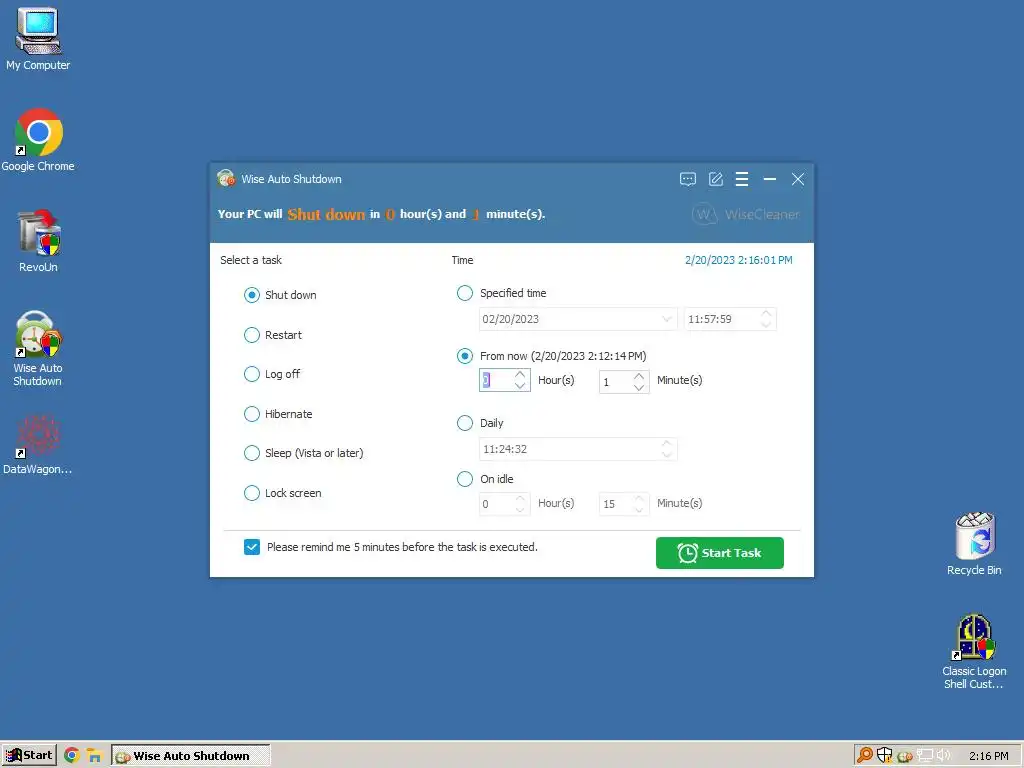Choose the From now radio button
The image size is (1024, 768).
tap(465, 356)
